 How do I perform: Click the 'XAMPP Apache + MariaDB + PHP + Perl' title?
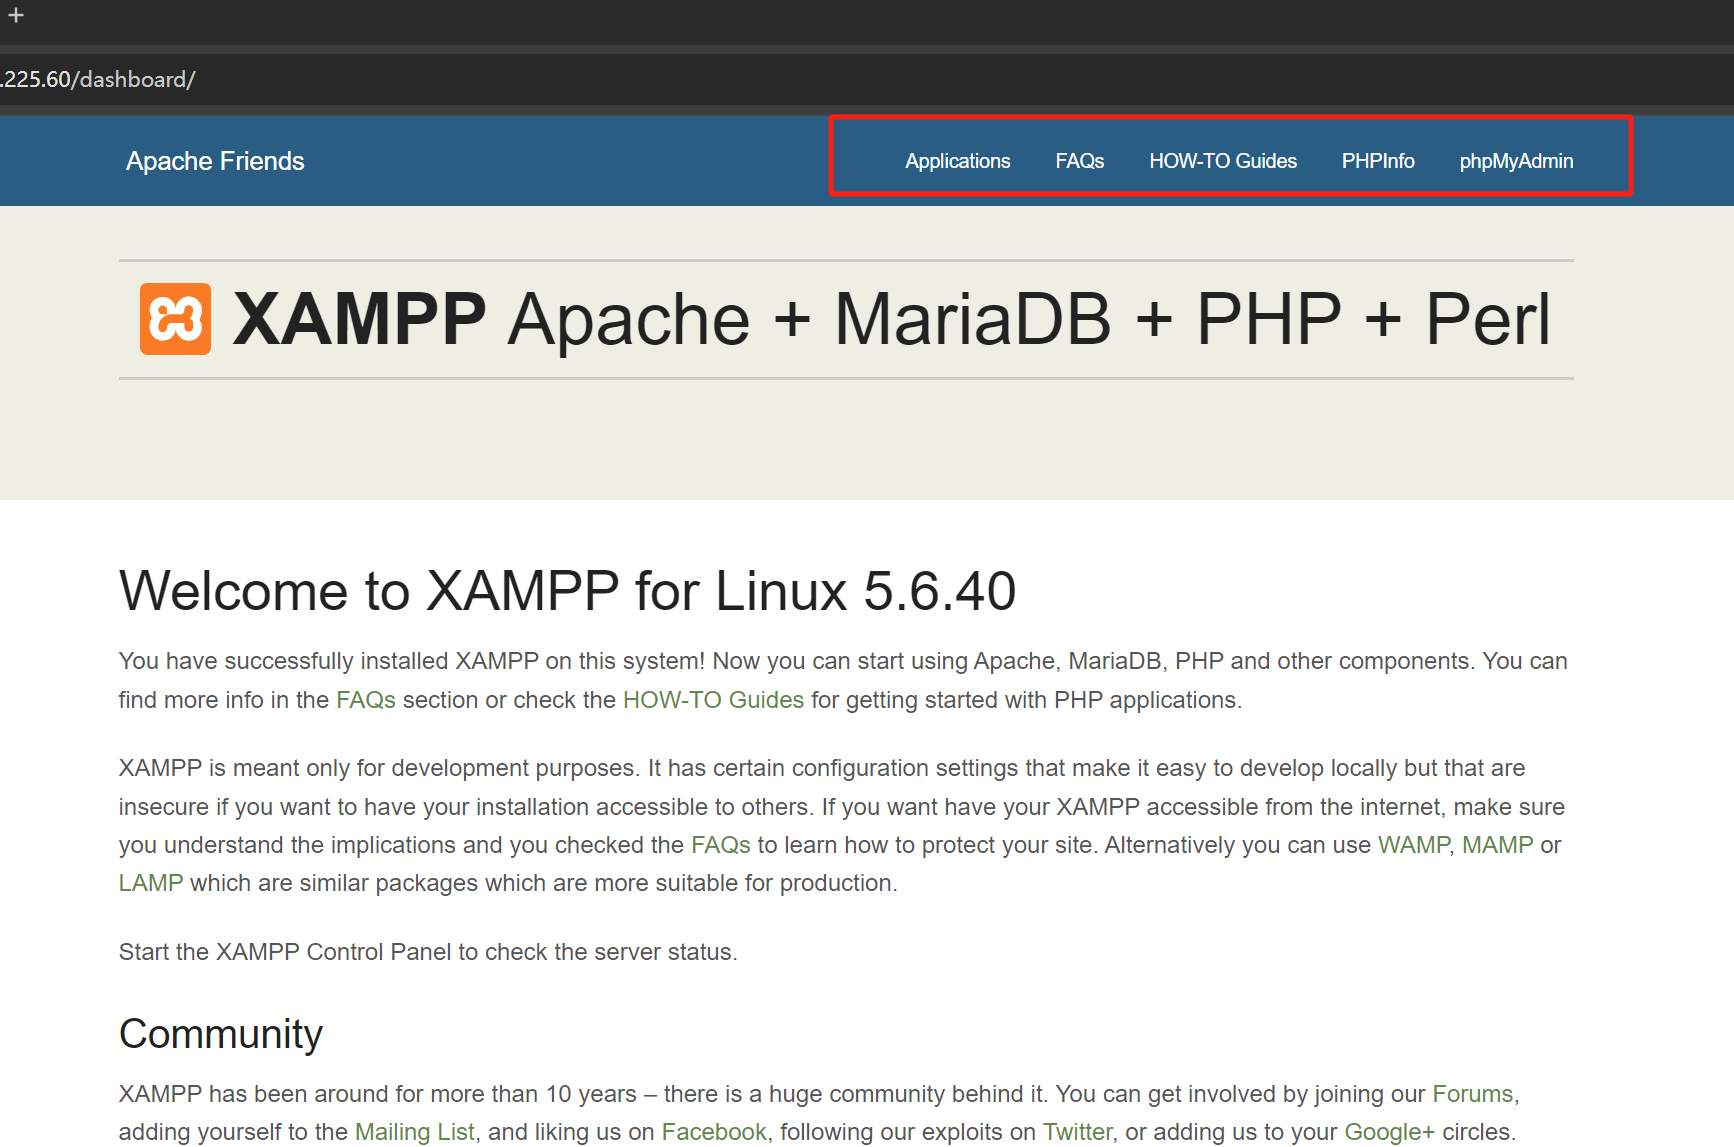[x=891, y=319]
